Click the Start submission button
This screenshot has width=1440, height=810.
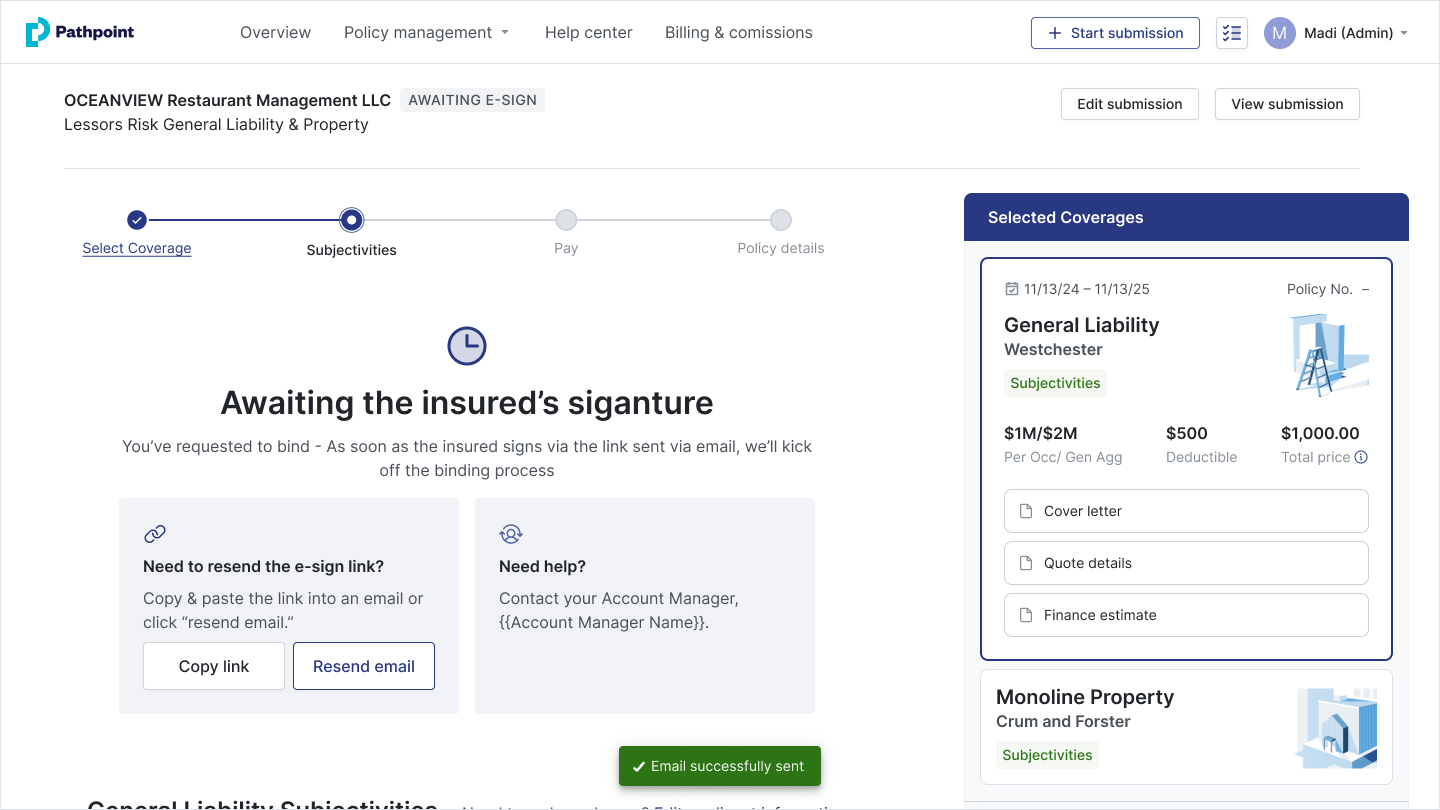tap(1115, 33)
